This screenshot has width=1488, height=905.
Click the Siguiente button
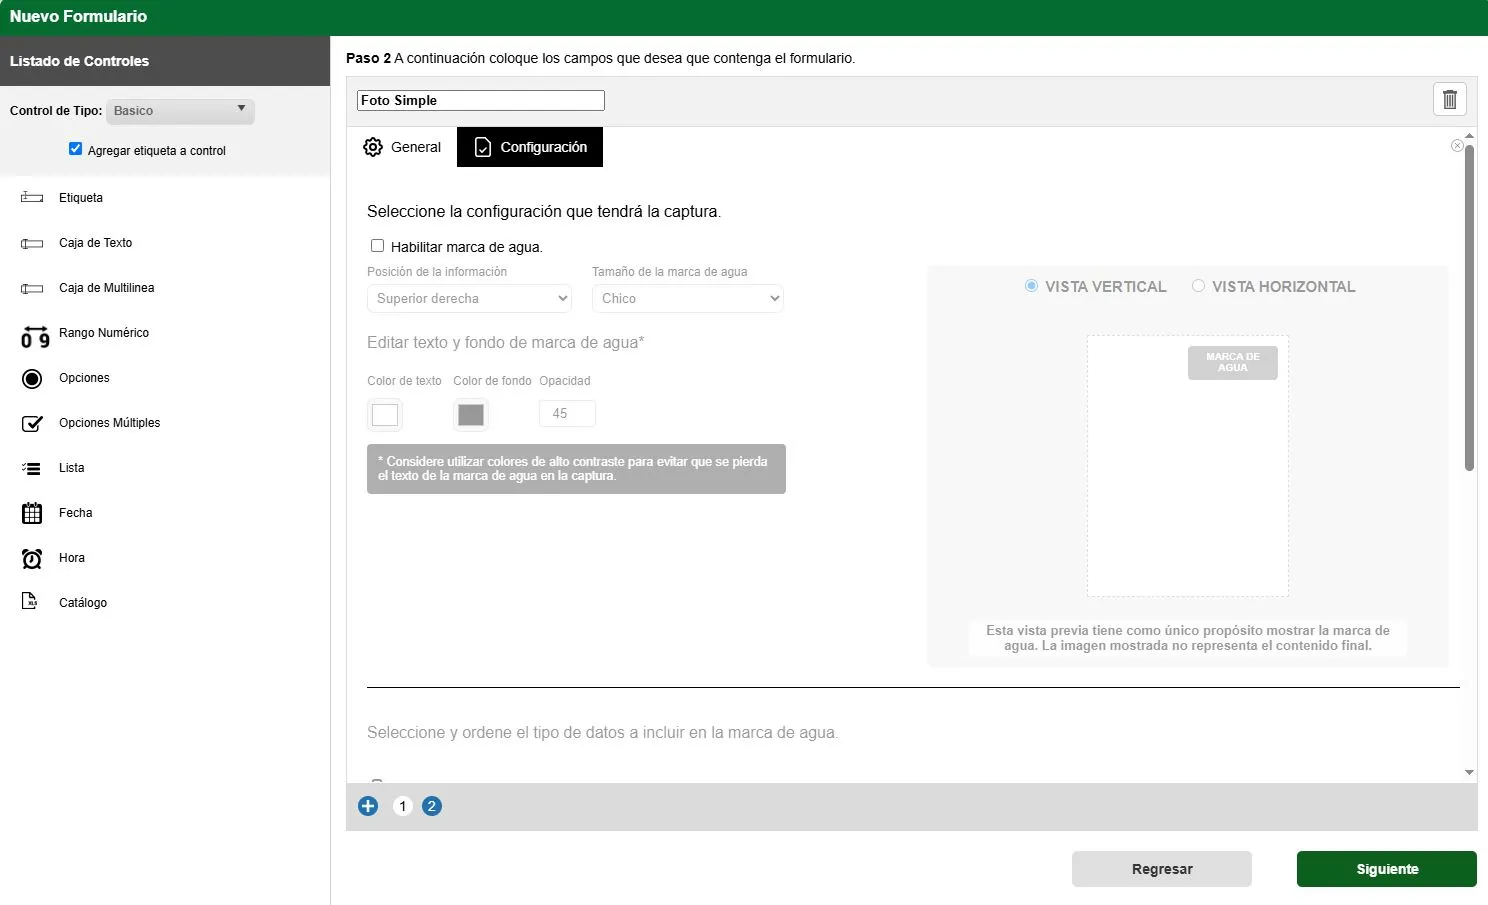[x=1387, y=869]
